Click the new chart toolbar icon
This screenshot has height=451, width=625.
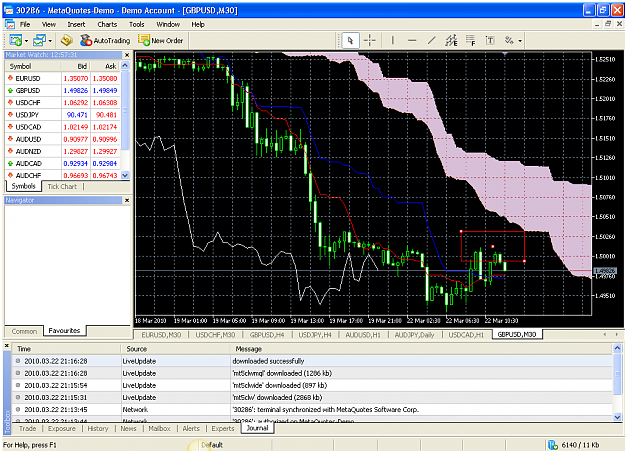16,40
